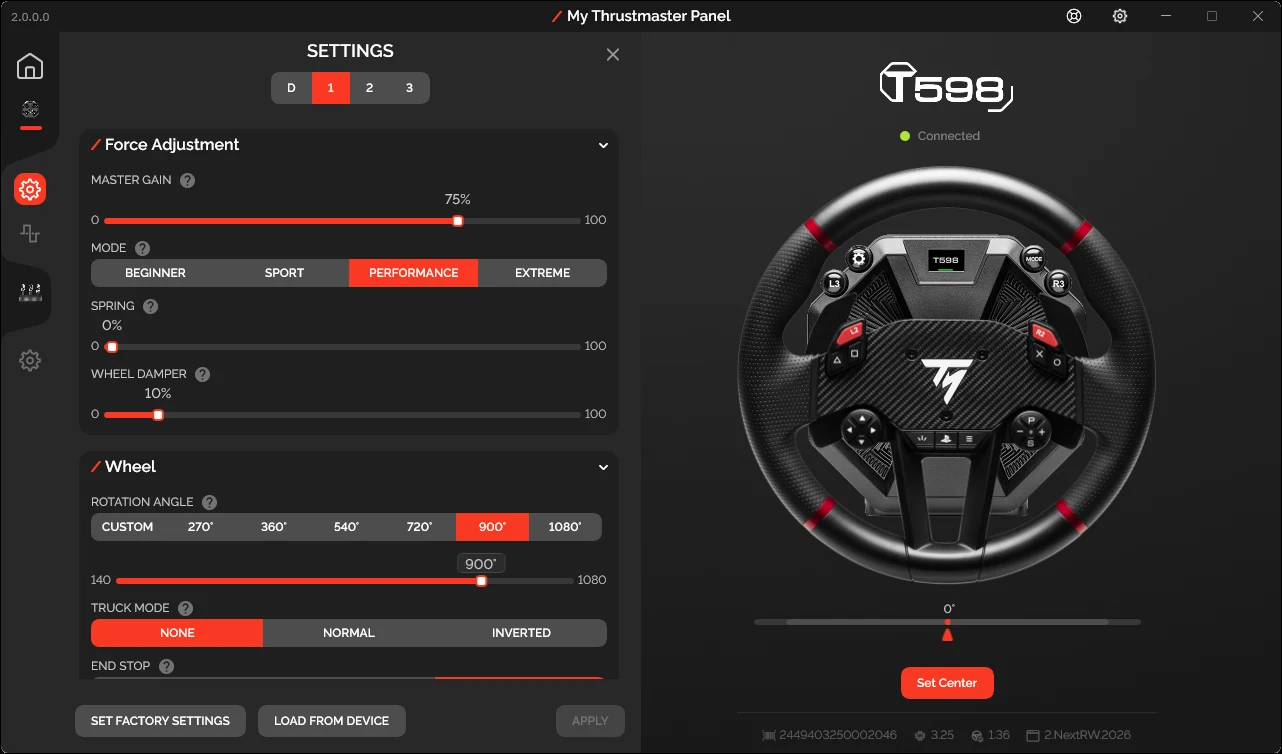Viewport: 1282px width, 754px height.
Task: Set truck mode to INVERTED
Action: click(521, 633)
